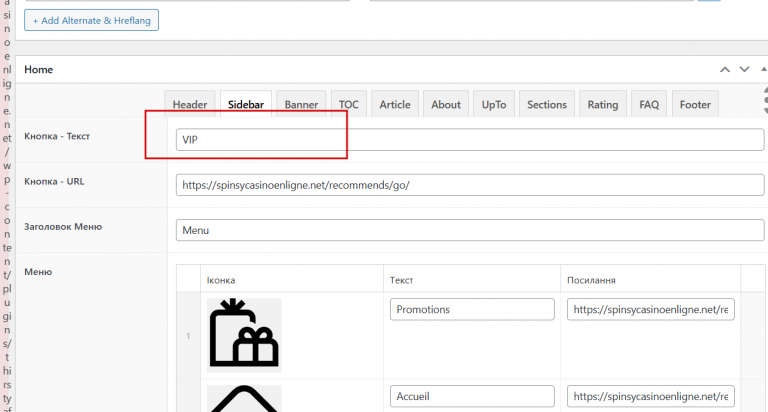768x412 pixels.
Task: Switch to the Banner tab
Action: (x=301, y=104)
